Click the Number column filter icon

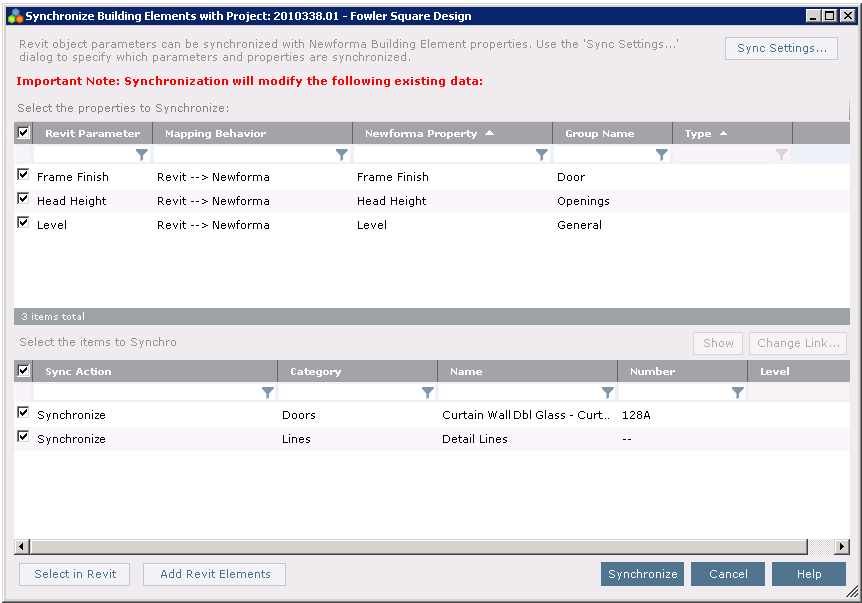738,392
